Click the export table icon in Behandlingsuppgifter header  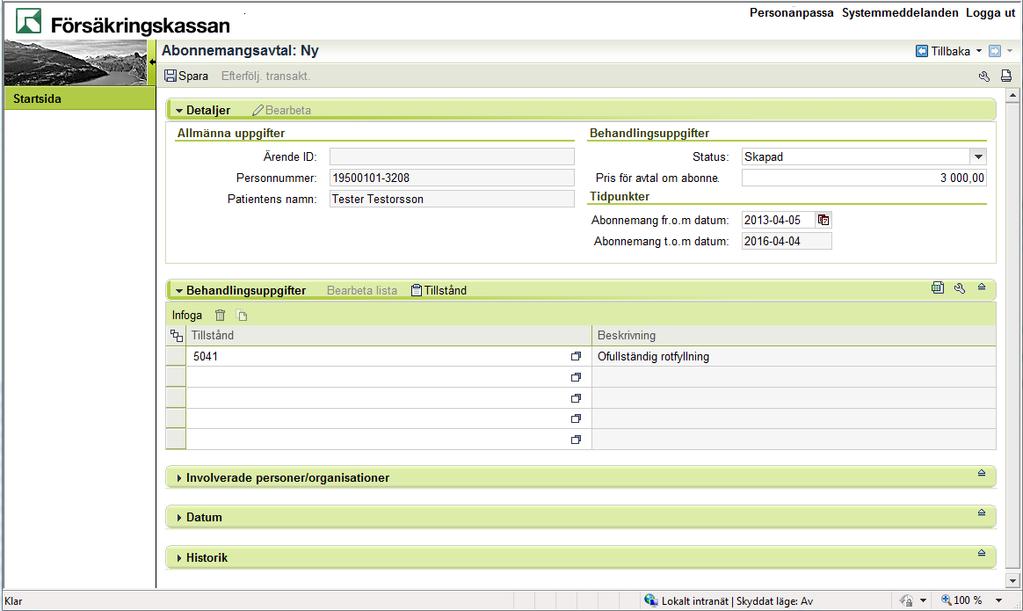point(938,288)
